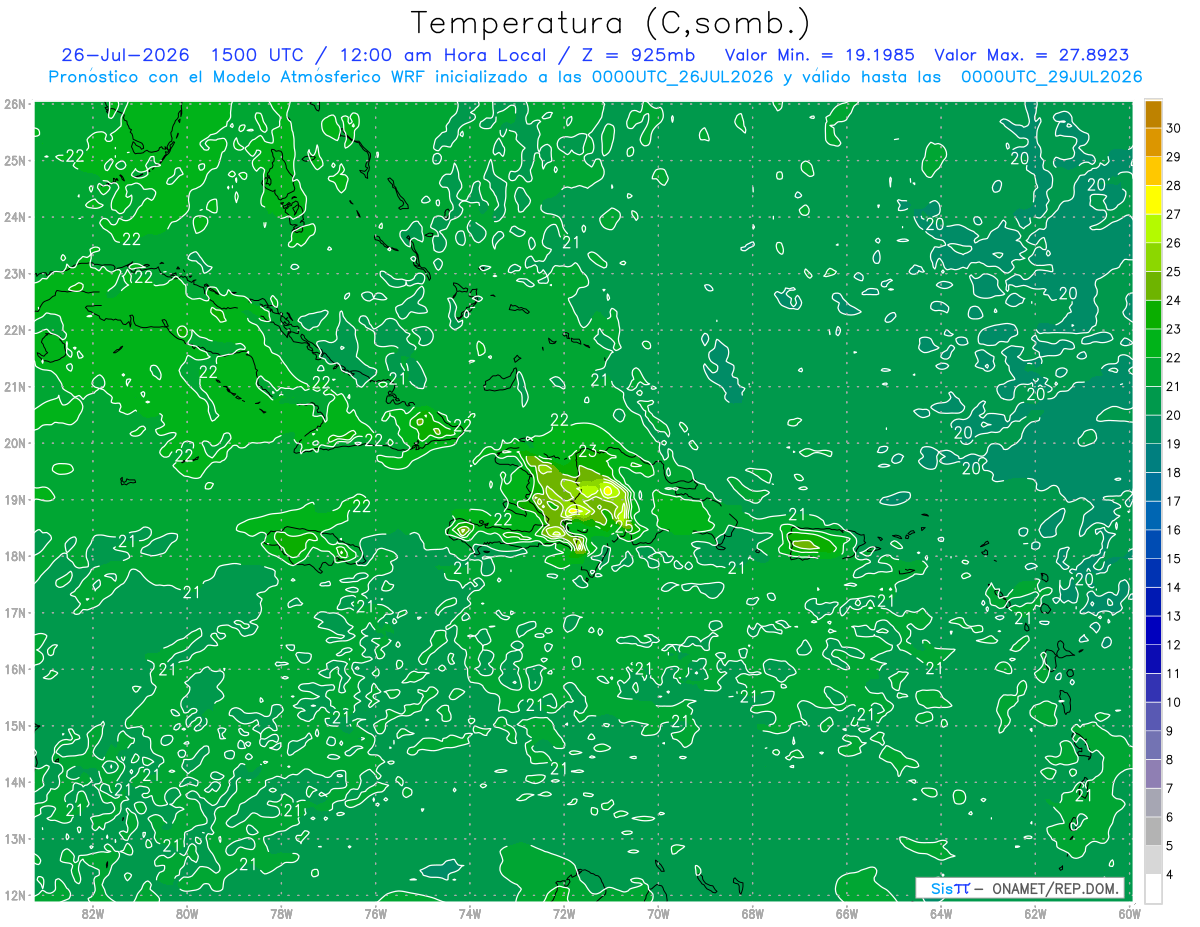Image resolution: width=1200 pixels, height=927 pixels.
Task: Click the '18N' latitude axis label
Action: [x=15, y=556]
